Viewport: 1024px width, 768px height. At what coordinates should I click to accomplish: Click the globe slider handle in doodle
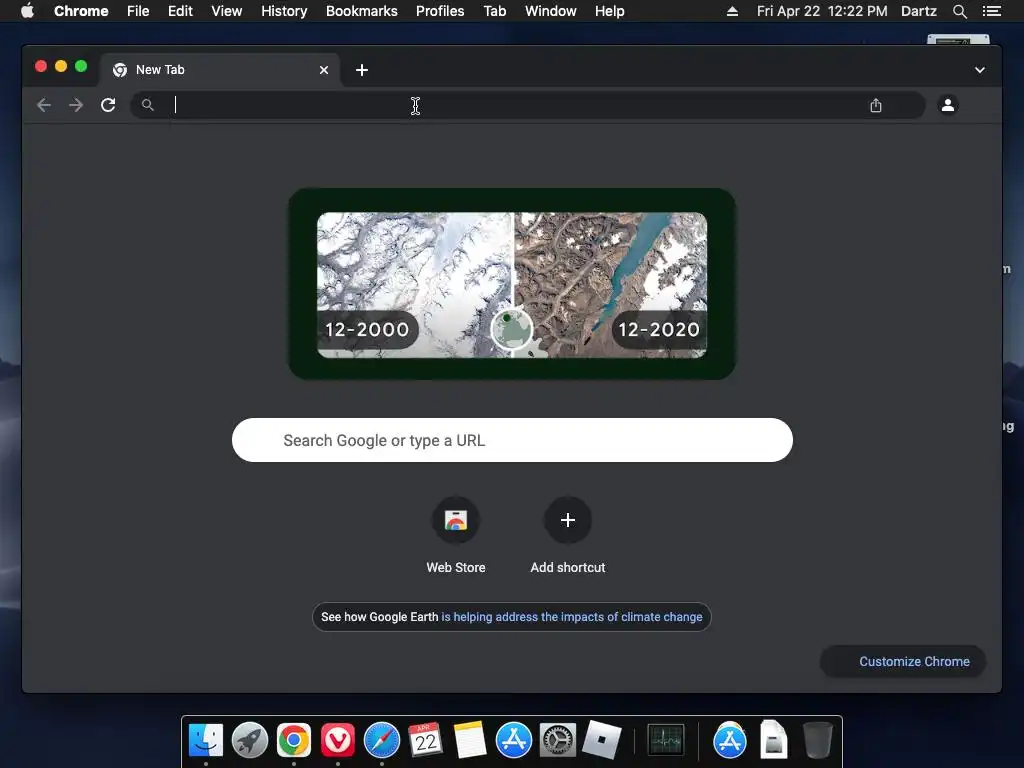point(512,329)
